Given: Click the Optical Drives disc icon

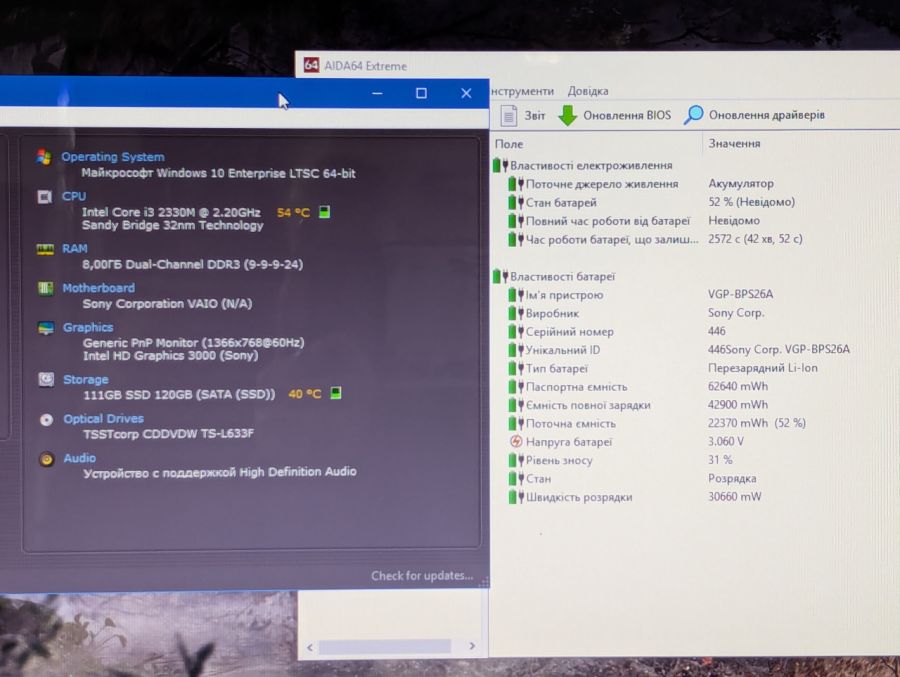Looking at the screenshot, I should (x=46, y=420).
